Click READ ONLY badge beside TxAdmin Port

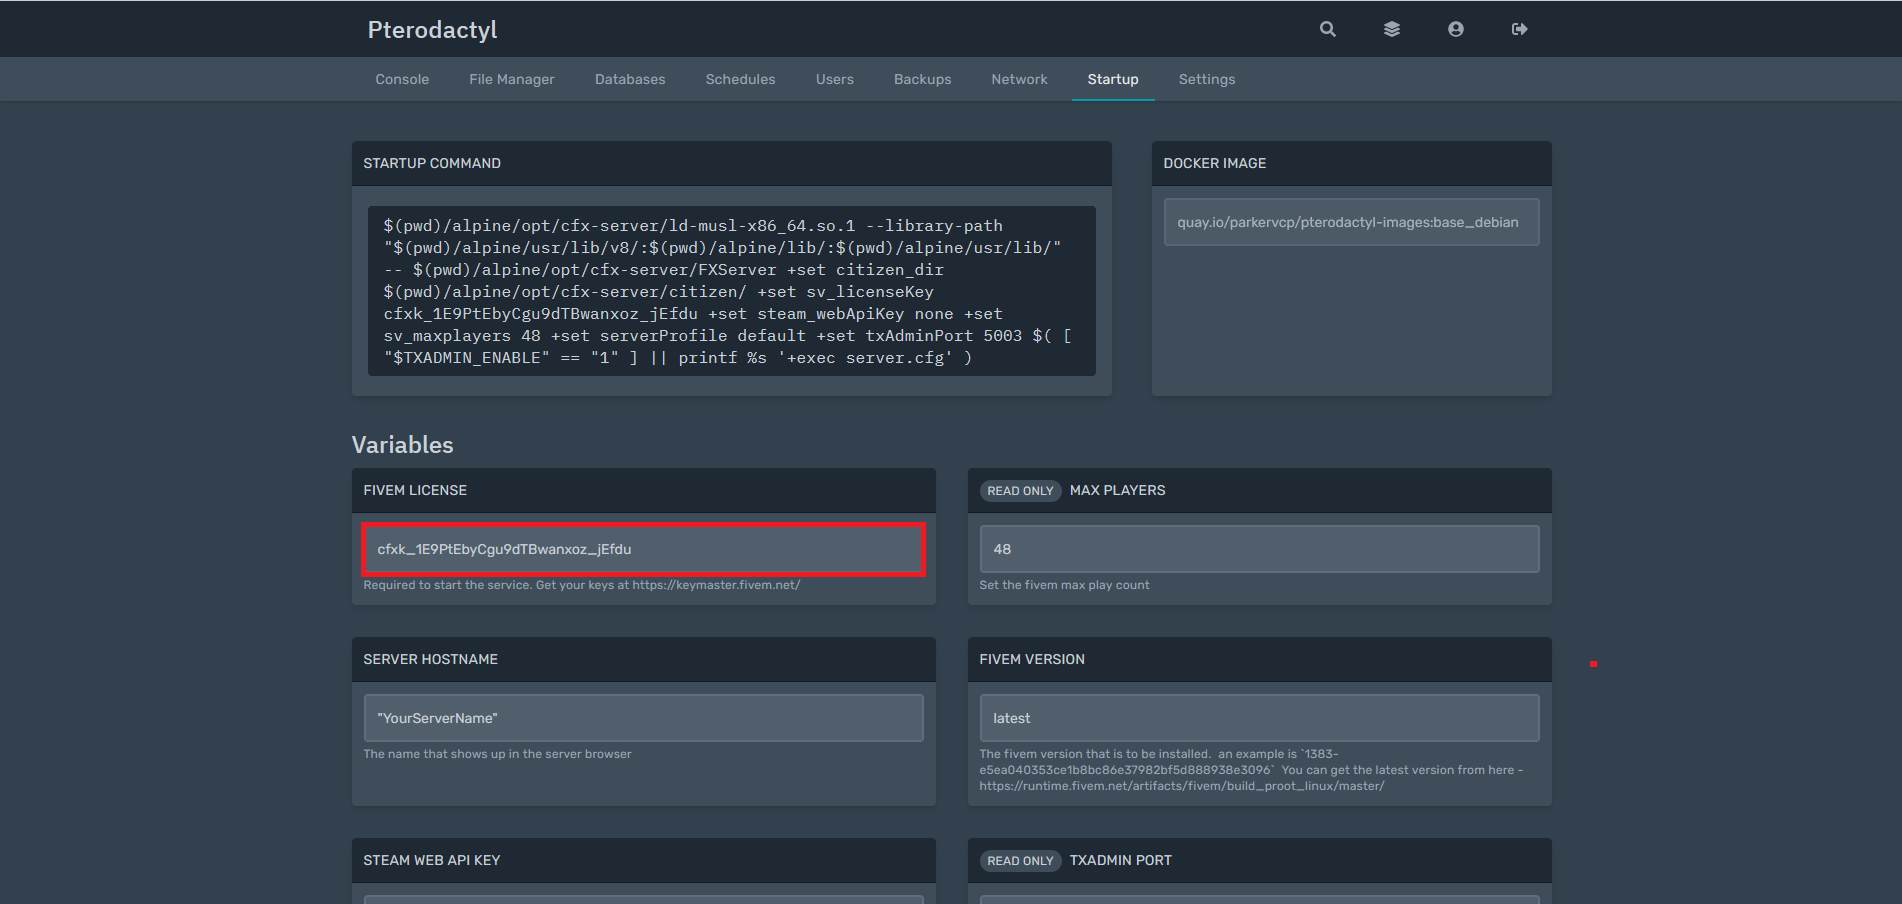click(x=1020, y=861)
